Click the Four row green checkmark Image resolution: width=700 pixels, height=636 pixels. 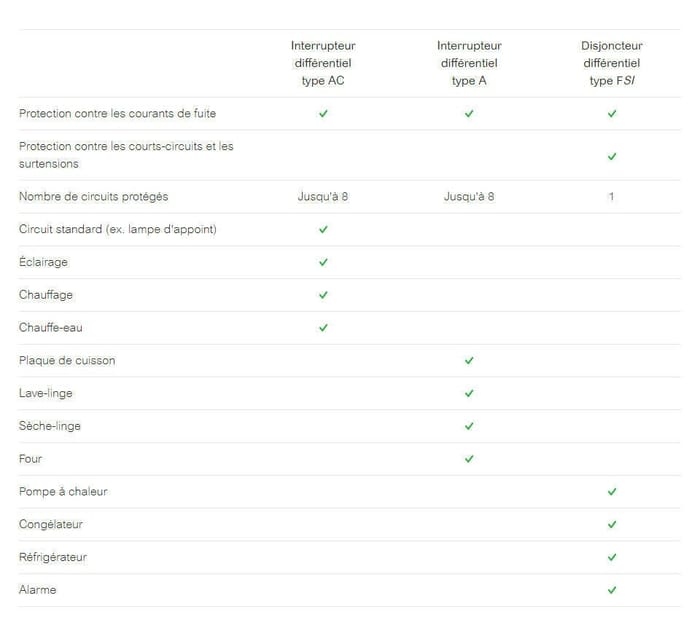(x=469, y=459)
